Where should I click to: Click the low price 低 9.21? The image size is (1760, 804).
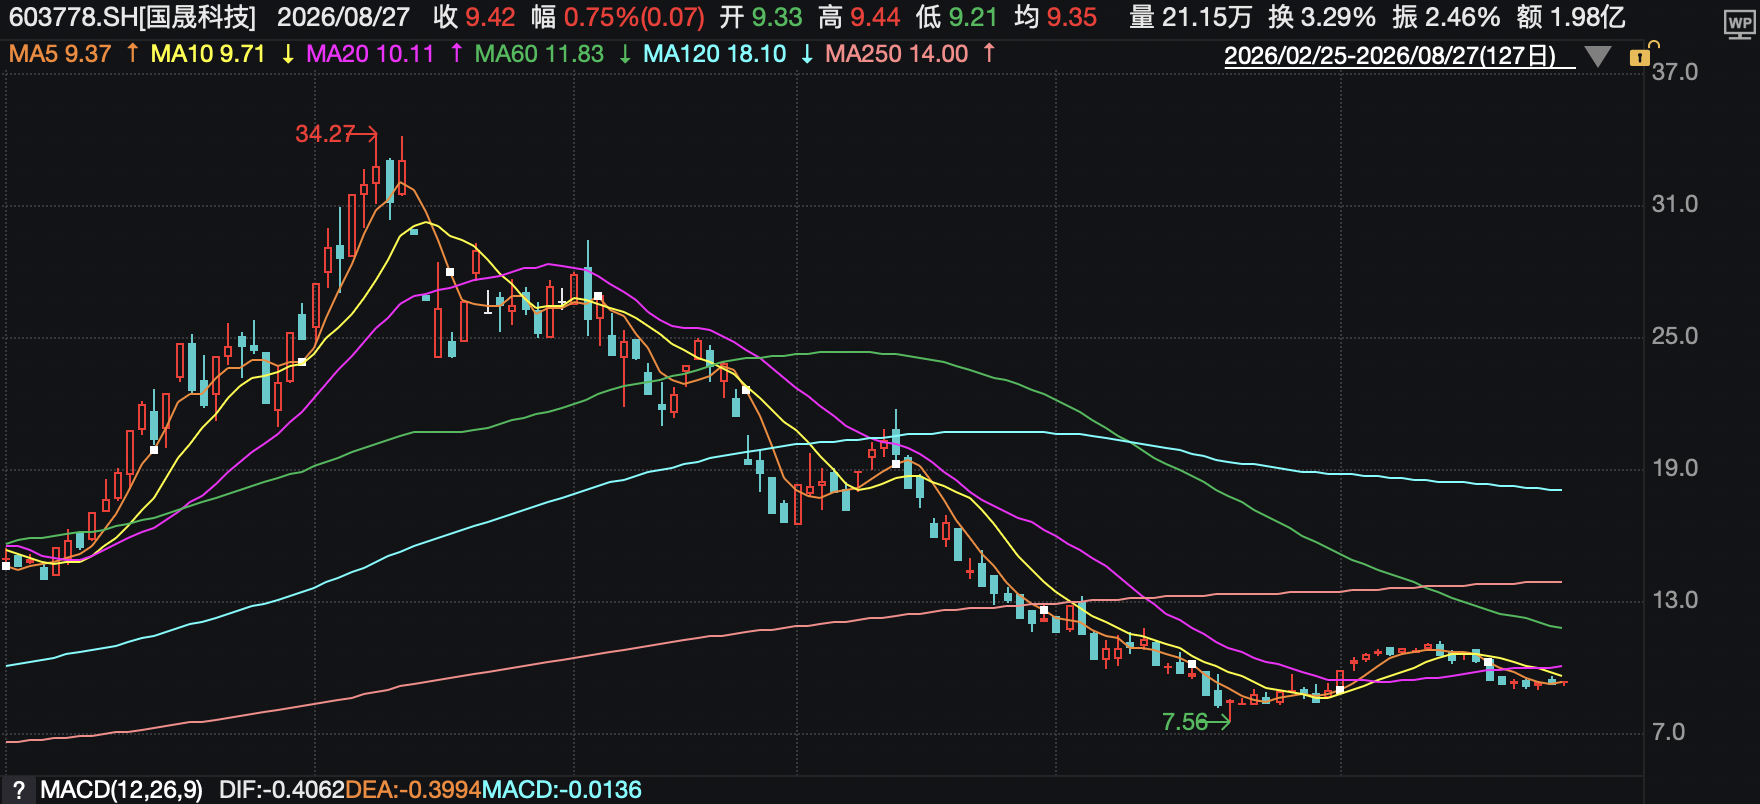coord(957,18)
